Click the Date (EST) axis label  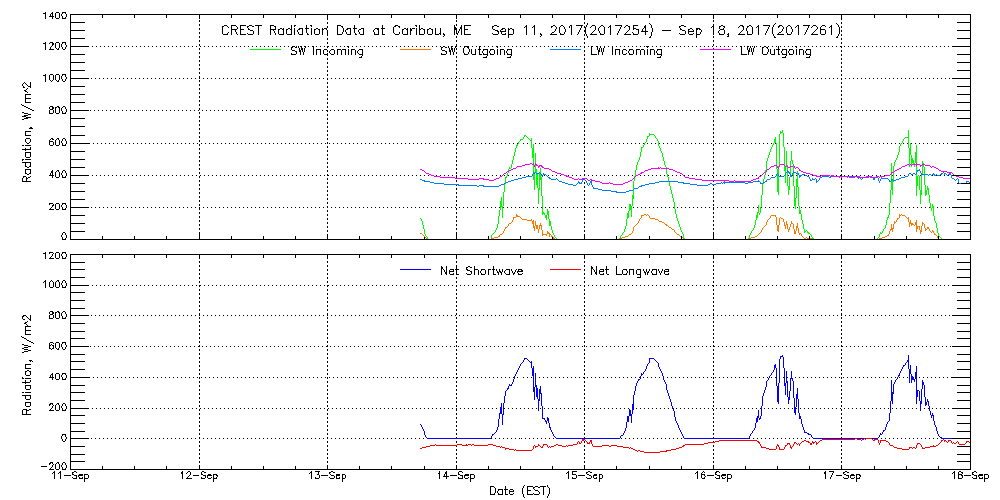tap(520, 491)
